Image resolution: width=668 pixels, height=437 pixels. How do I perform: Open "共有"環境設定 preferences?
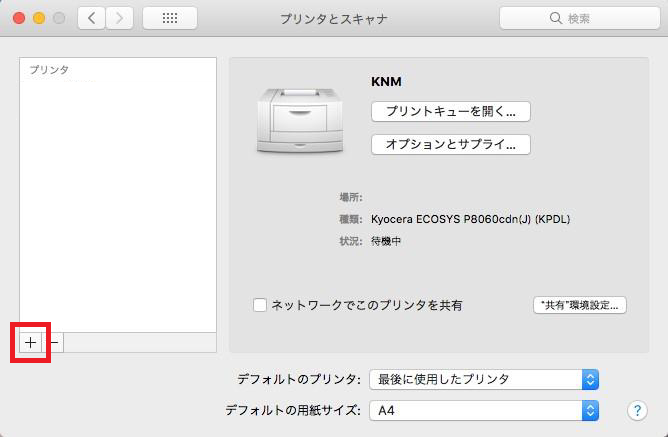[x=579, y=305]
